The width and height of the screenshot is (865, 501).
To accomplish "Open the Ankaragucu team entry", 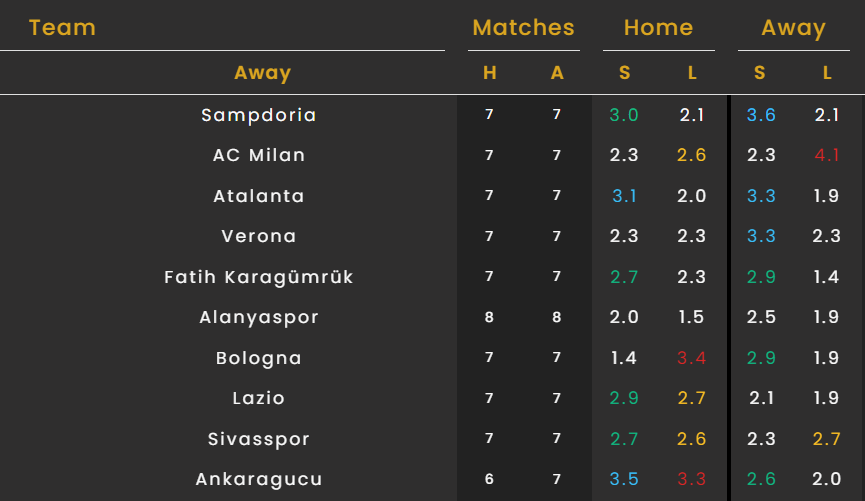I will click(x=259, y=479).
